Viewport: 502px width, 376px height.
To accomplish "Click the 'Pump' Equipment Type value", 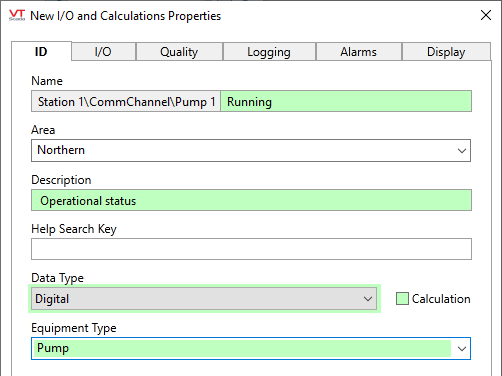I will 53,348.
